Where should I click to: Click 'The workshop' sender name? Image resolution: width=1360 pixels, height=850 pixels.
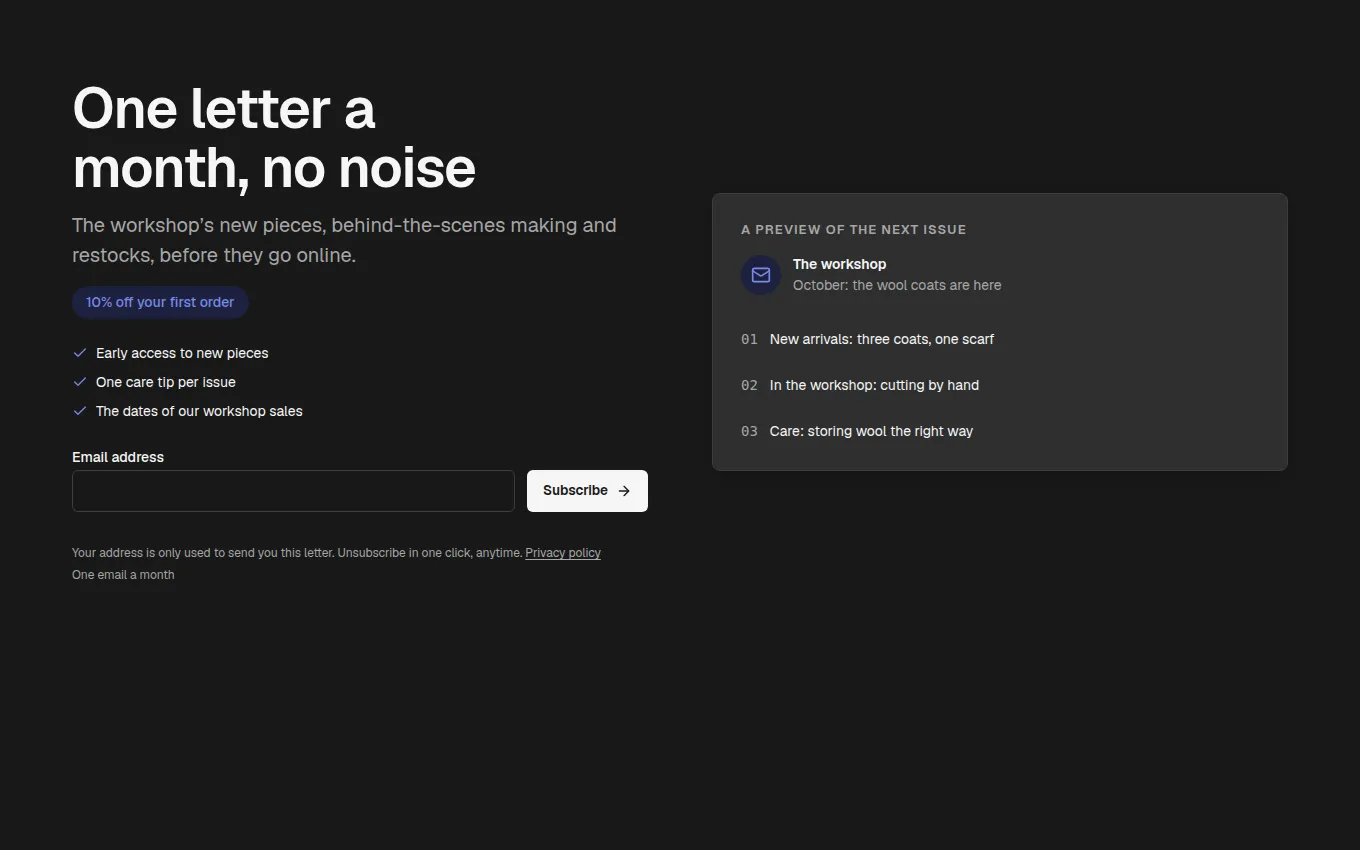click(x=839, y=264)
